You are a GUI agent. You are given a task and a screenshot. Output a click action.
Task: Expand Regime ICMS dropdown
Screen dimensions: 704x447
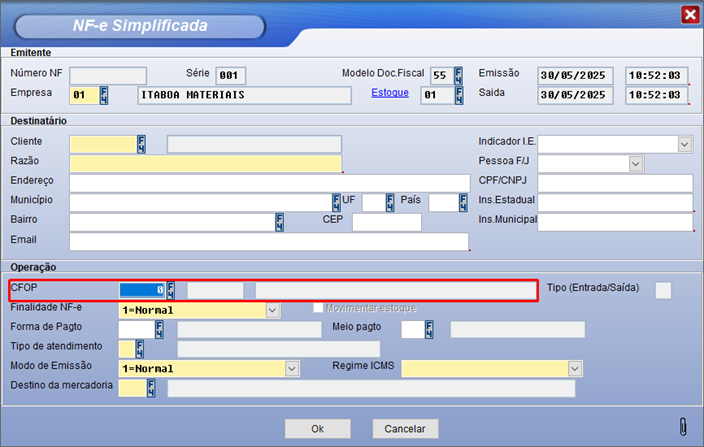575,369
